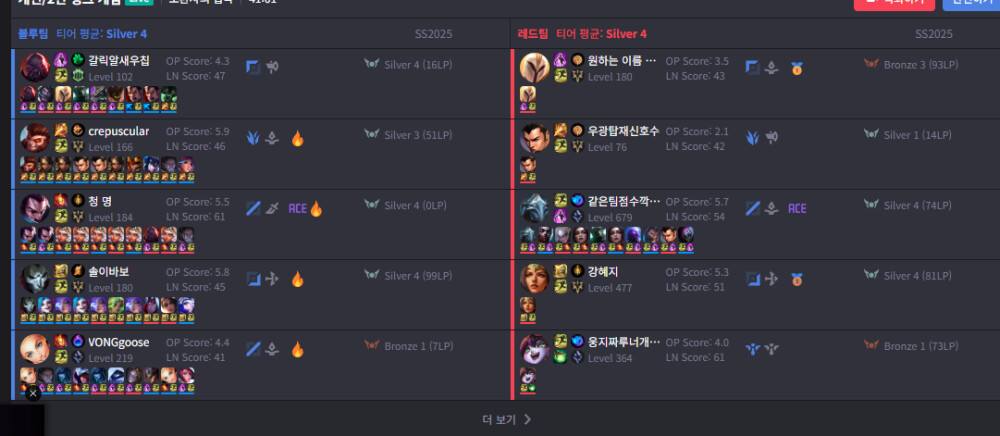Click the fire streak icon beside crepuscular
The image size is (1000, 436).
click(x=297, y=138)
